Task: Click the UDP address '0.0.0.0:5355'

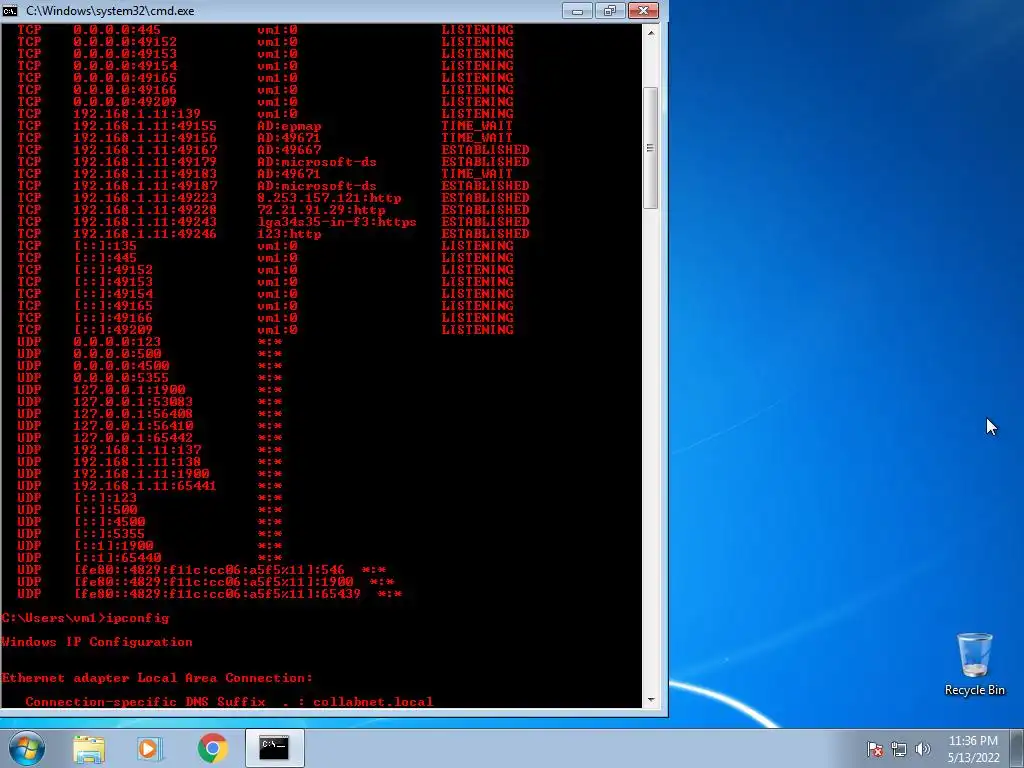Action: 121,378
